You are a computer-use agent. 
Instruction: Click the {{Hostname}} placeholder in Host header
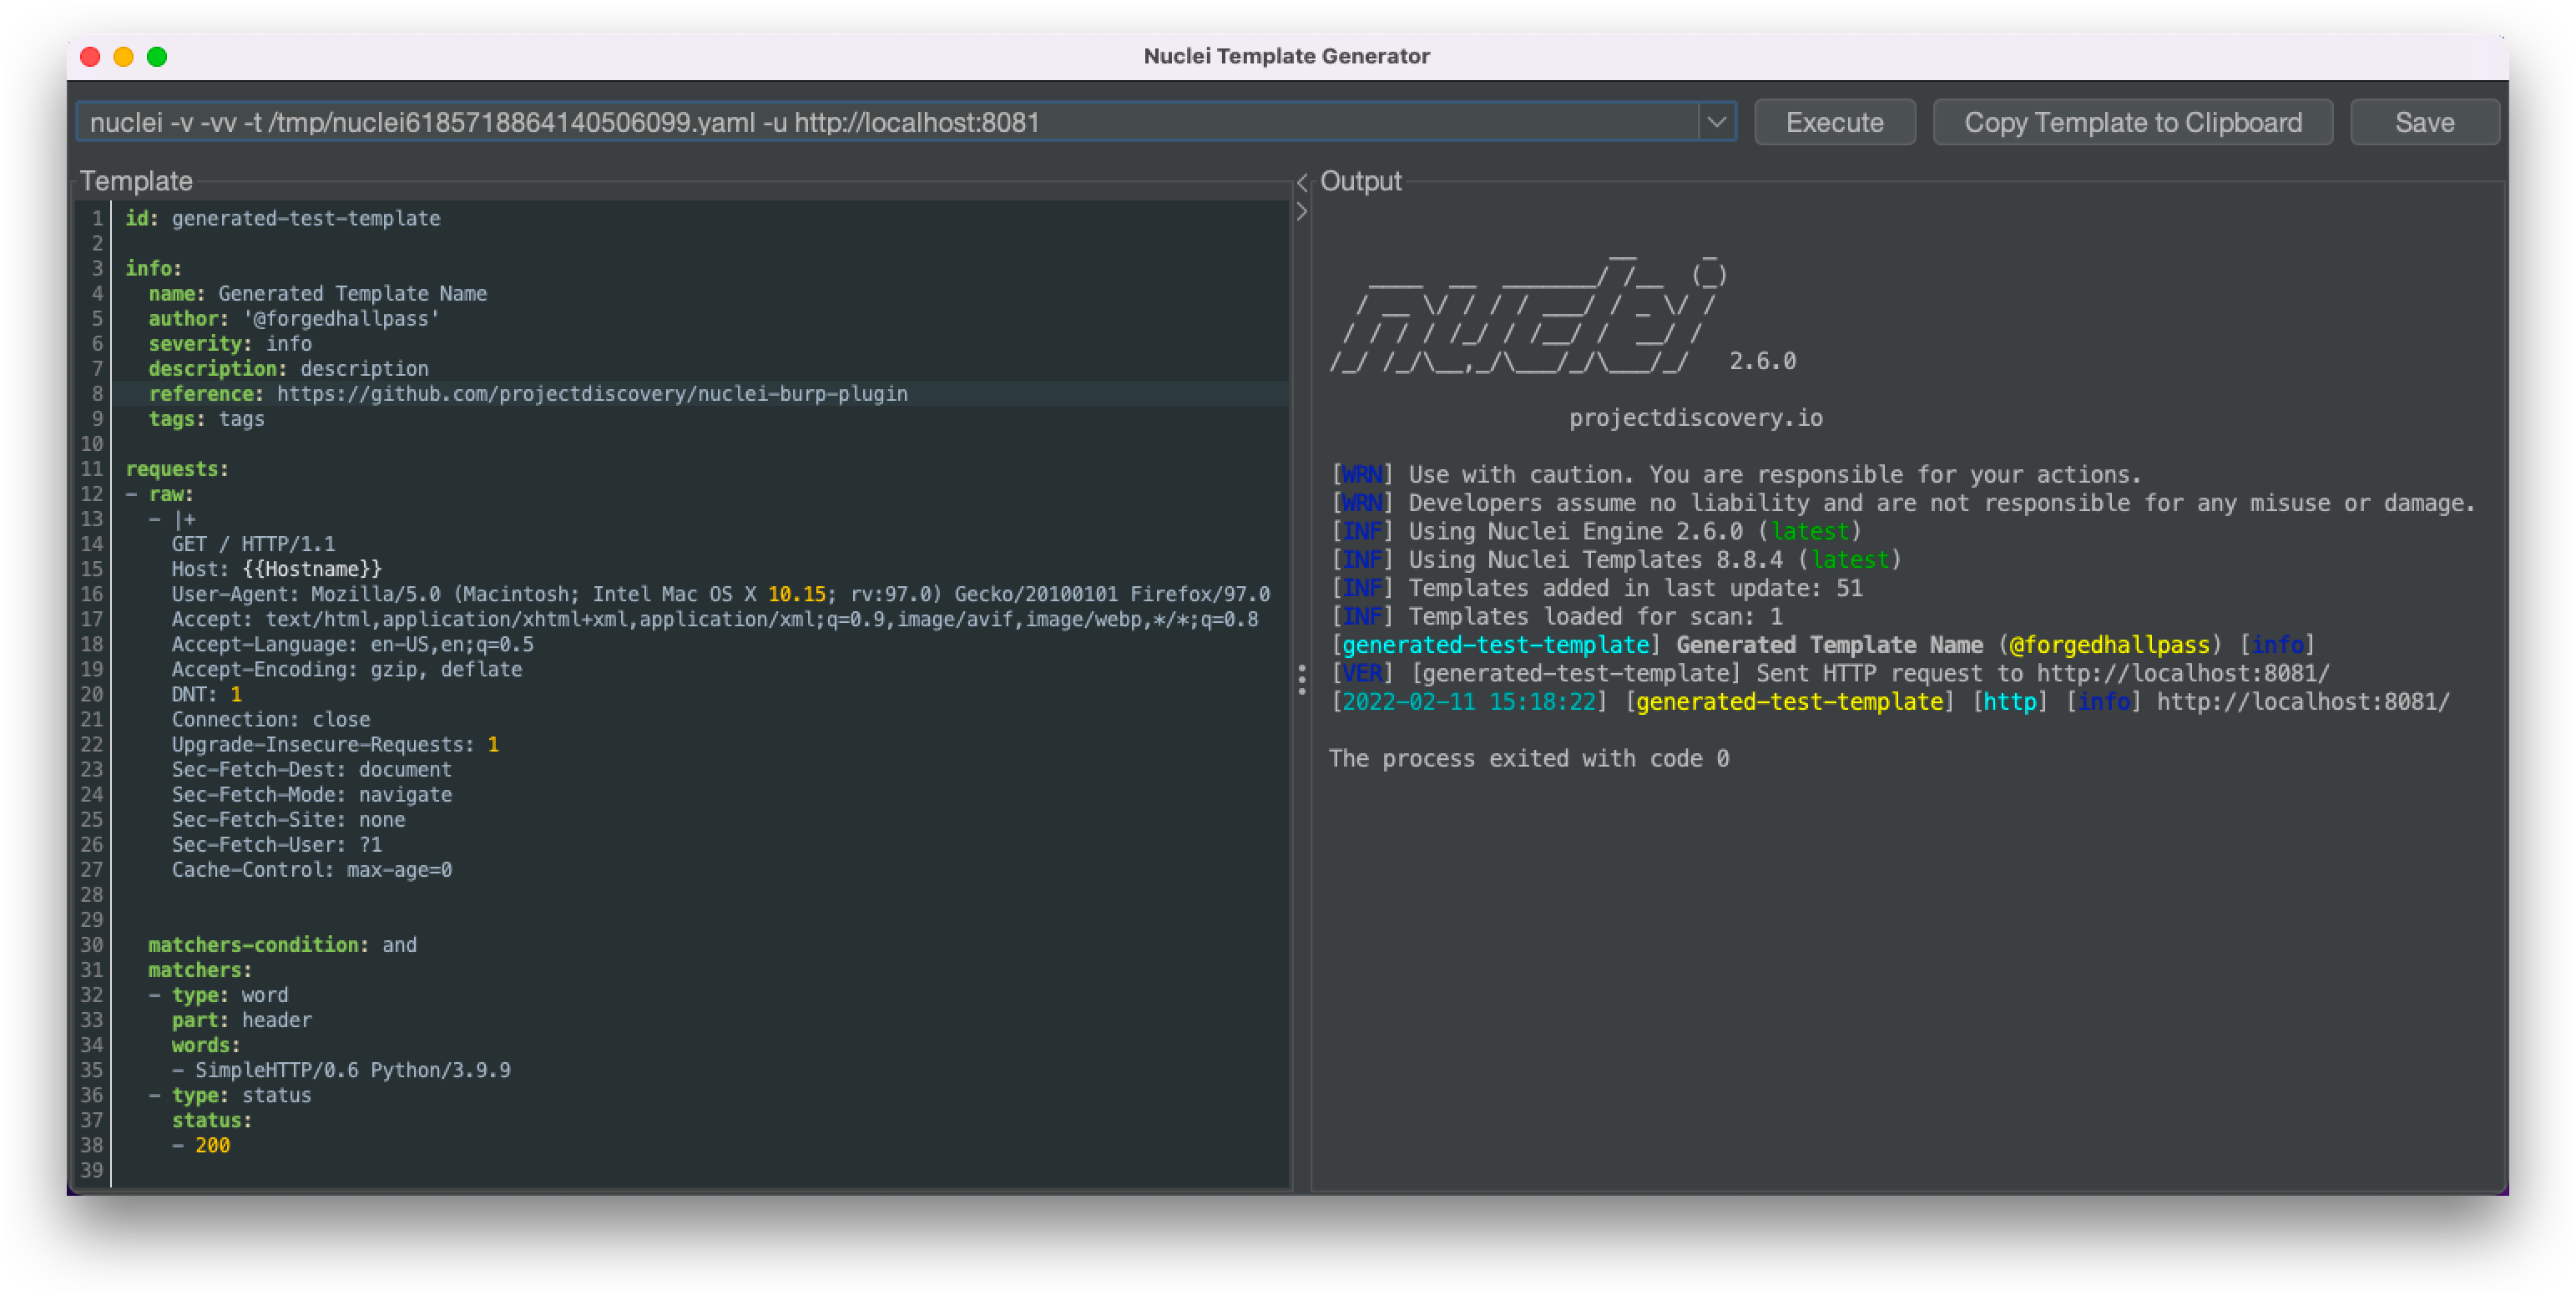(x=312, y=569)
